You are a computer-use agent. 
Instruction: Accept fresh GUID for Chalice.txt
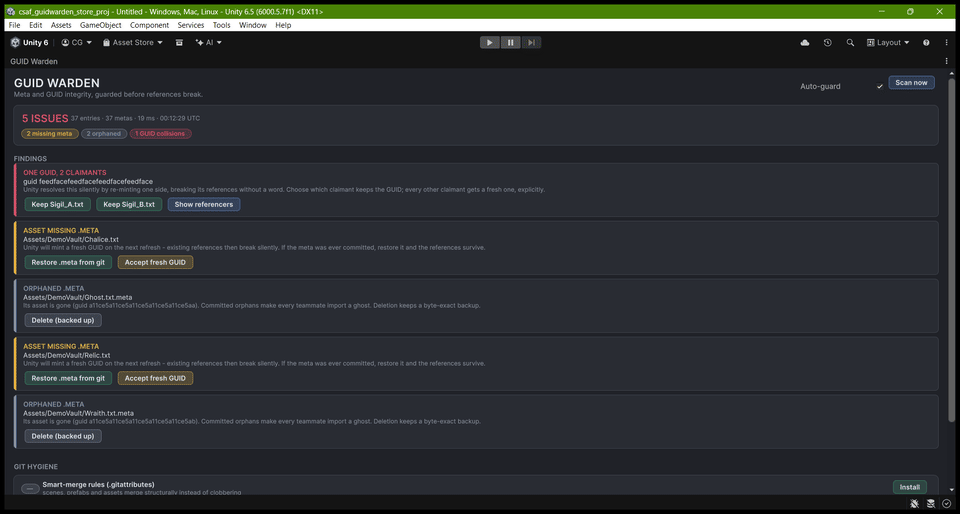pyautogui.click(x=155, y=262)
